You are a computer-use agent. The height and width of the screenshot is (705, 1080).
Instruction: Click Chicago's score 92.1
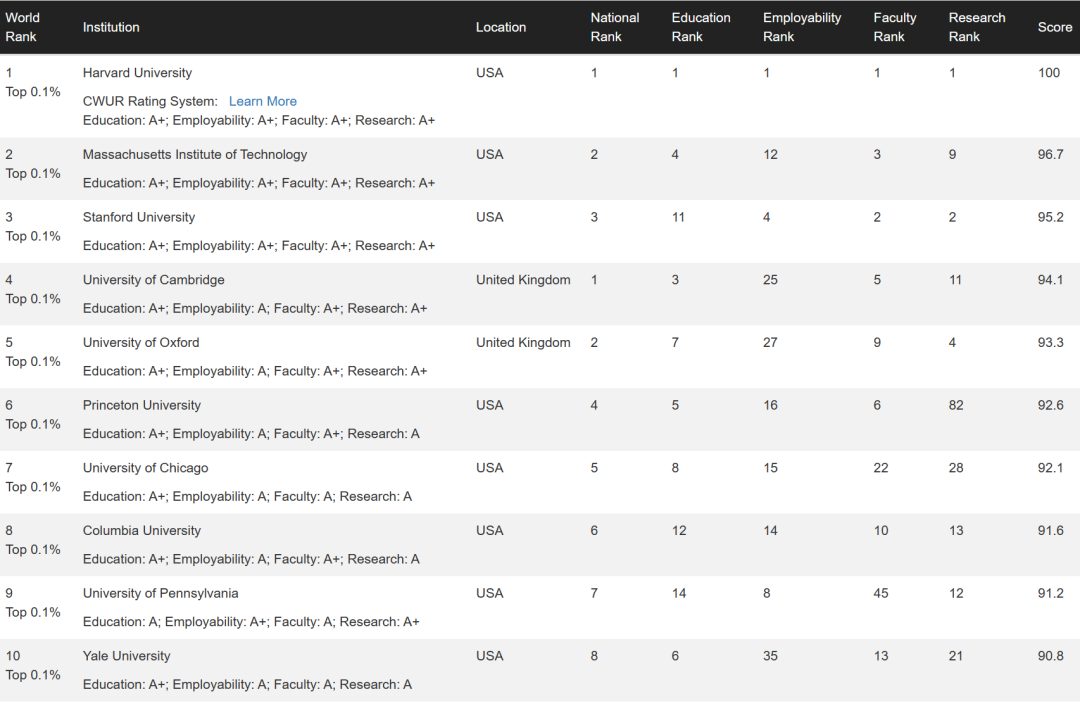pos(1050,468)
